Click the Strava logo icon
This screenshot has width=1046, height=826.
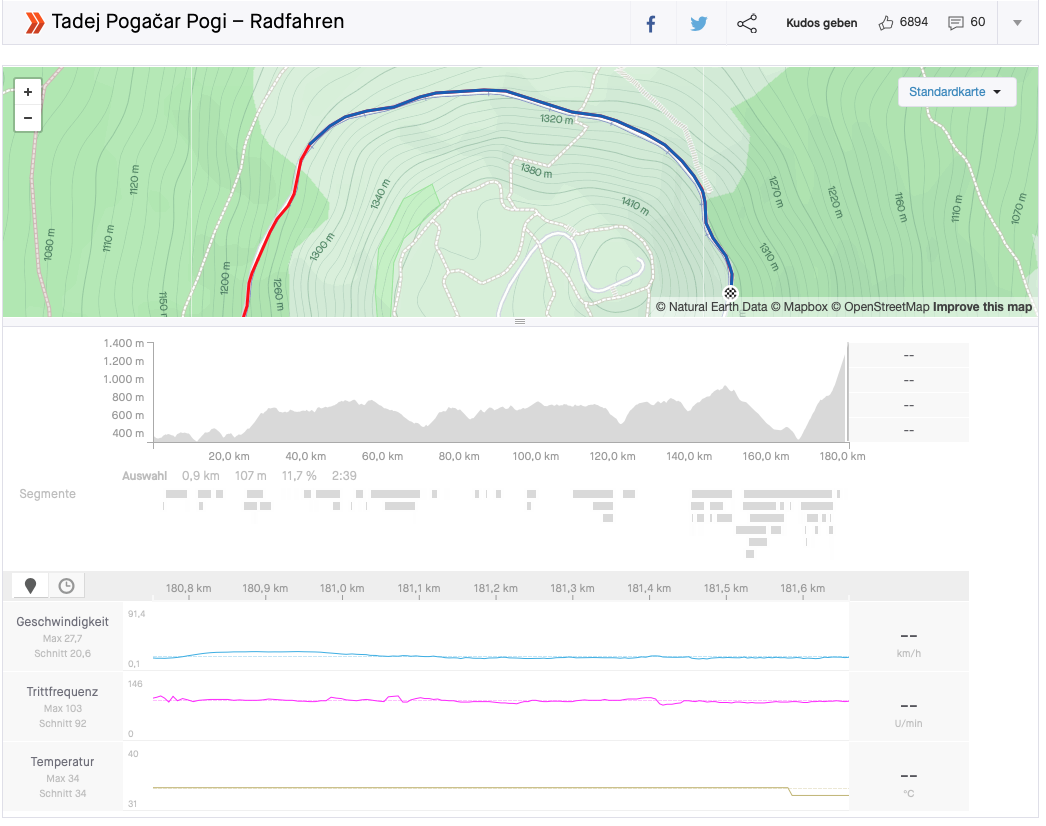click(x=35, y=22)
